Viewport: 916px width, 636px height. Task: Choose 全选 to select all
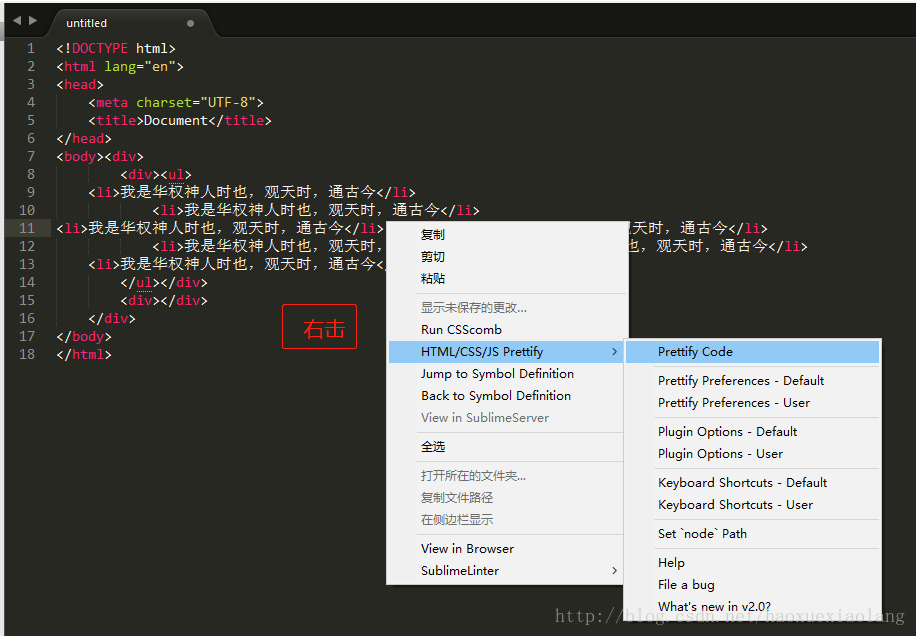(x=507, y=447)
